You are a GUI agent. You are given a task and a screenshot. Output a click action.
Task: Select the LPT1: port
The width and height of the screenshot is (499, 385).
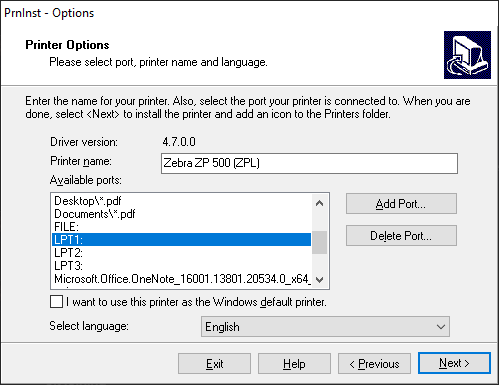coord(182,240)
